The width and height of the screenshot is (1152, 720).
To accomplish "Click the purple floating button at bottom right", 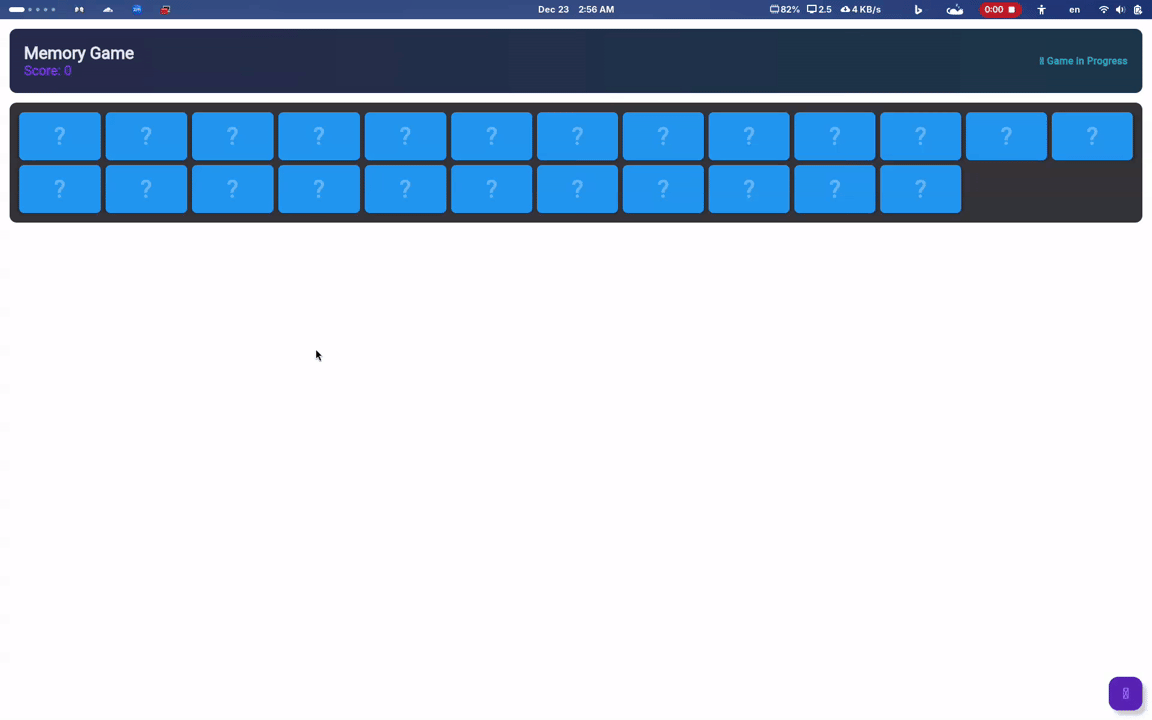I will point(1125,693).
